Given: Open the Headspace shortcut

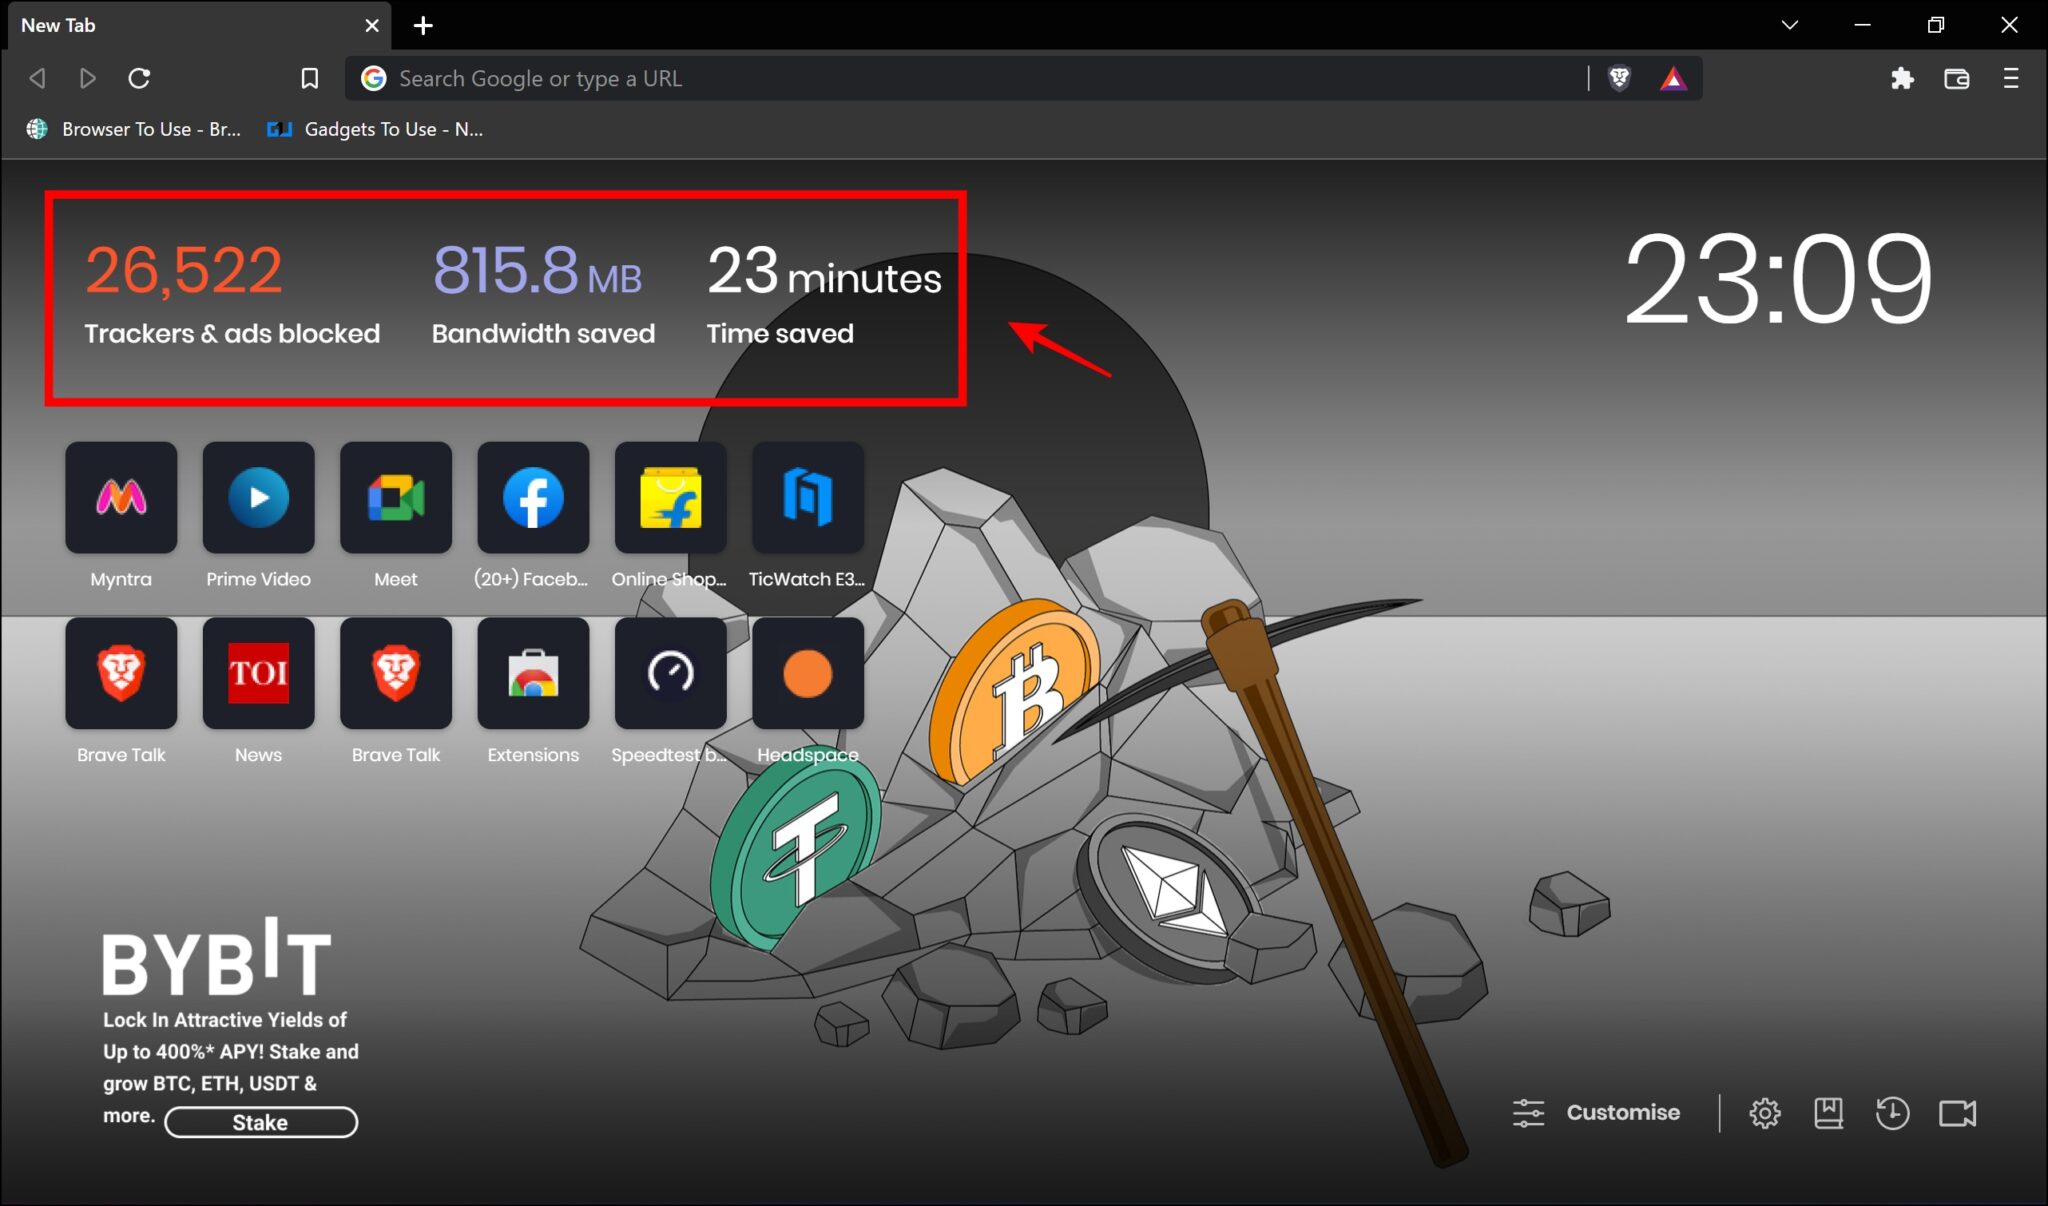Looking at the screenshot, I should click(807, 673).
